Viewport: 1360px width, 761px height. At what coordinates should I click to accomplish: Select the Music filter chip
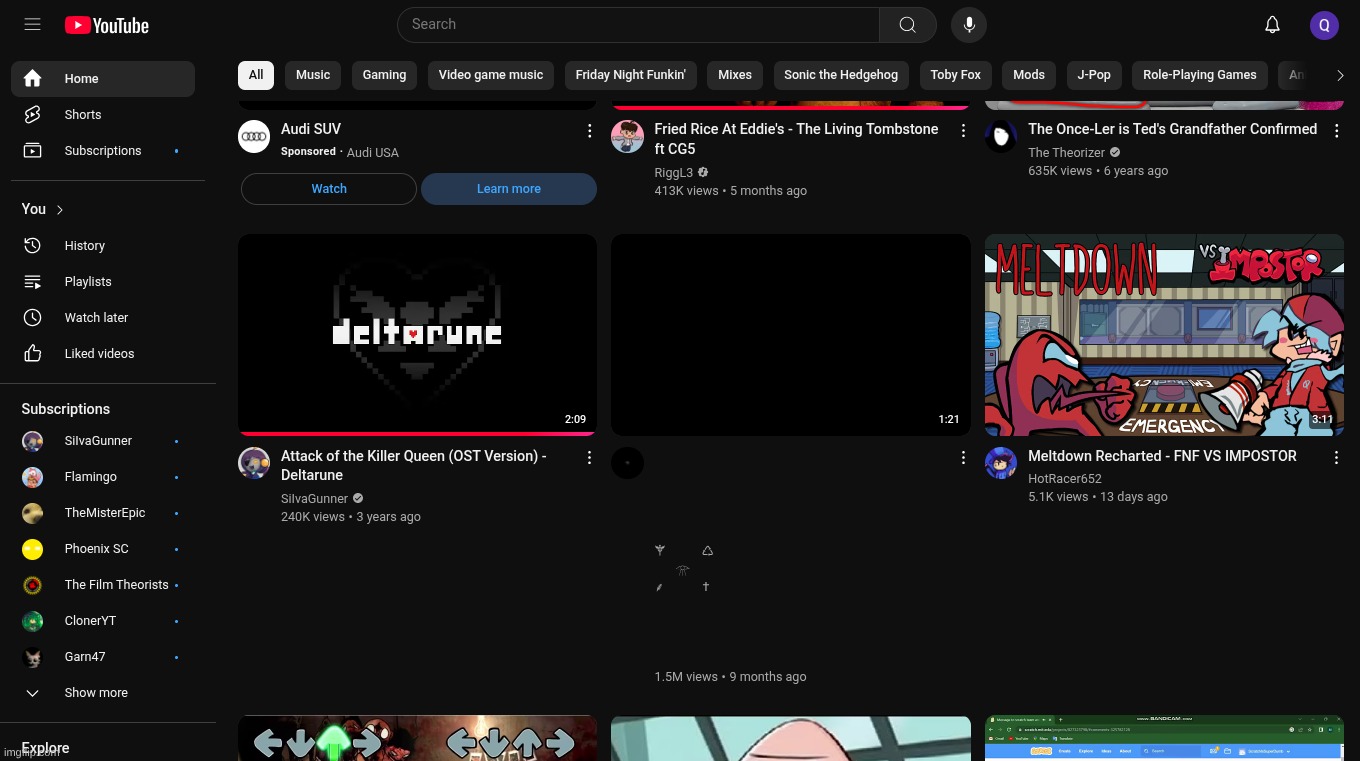pyautogui.click(x=313, y=75)
